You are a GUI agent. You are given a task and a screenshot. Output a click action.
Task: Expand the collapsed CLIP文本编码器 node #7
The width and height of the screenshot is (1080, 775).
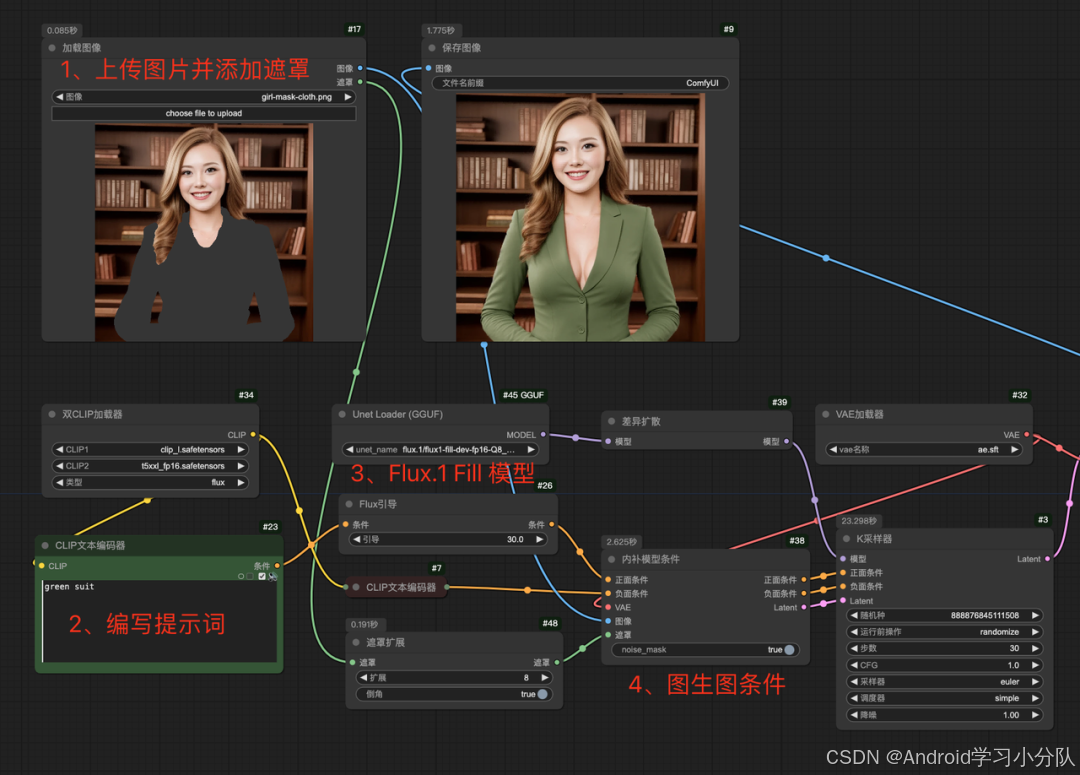coord(356,587)
